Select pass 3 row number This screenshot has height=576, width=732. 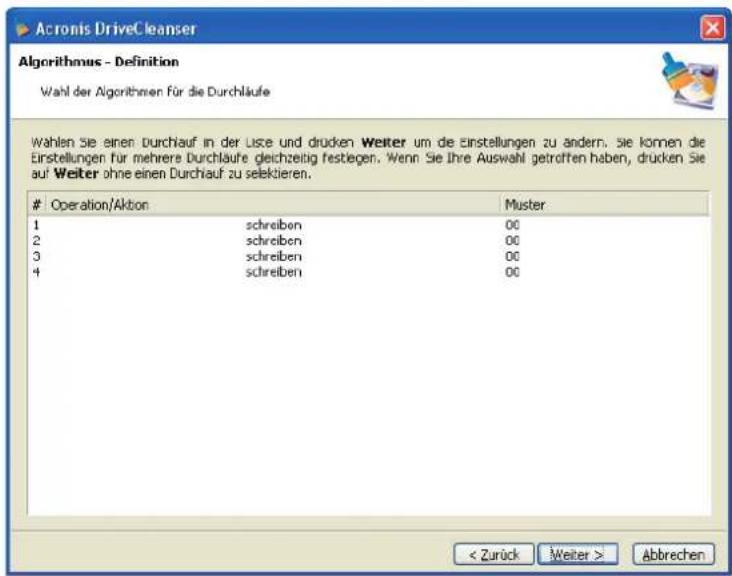36,256
